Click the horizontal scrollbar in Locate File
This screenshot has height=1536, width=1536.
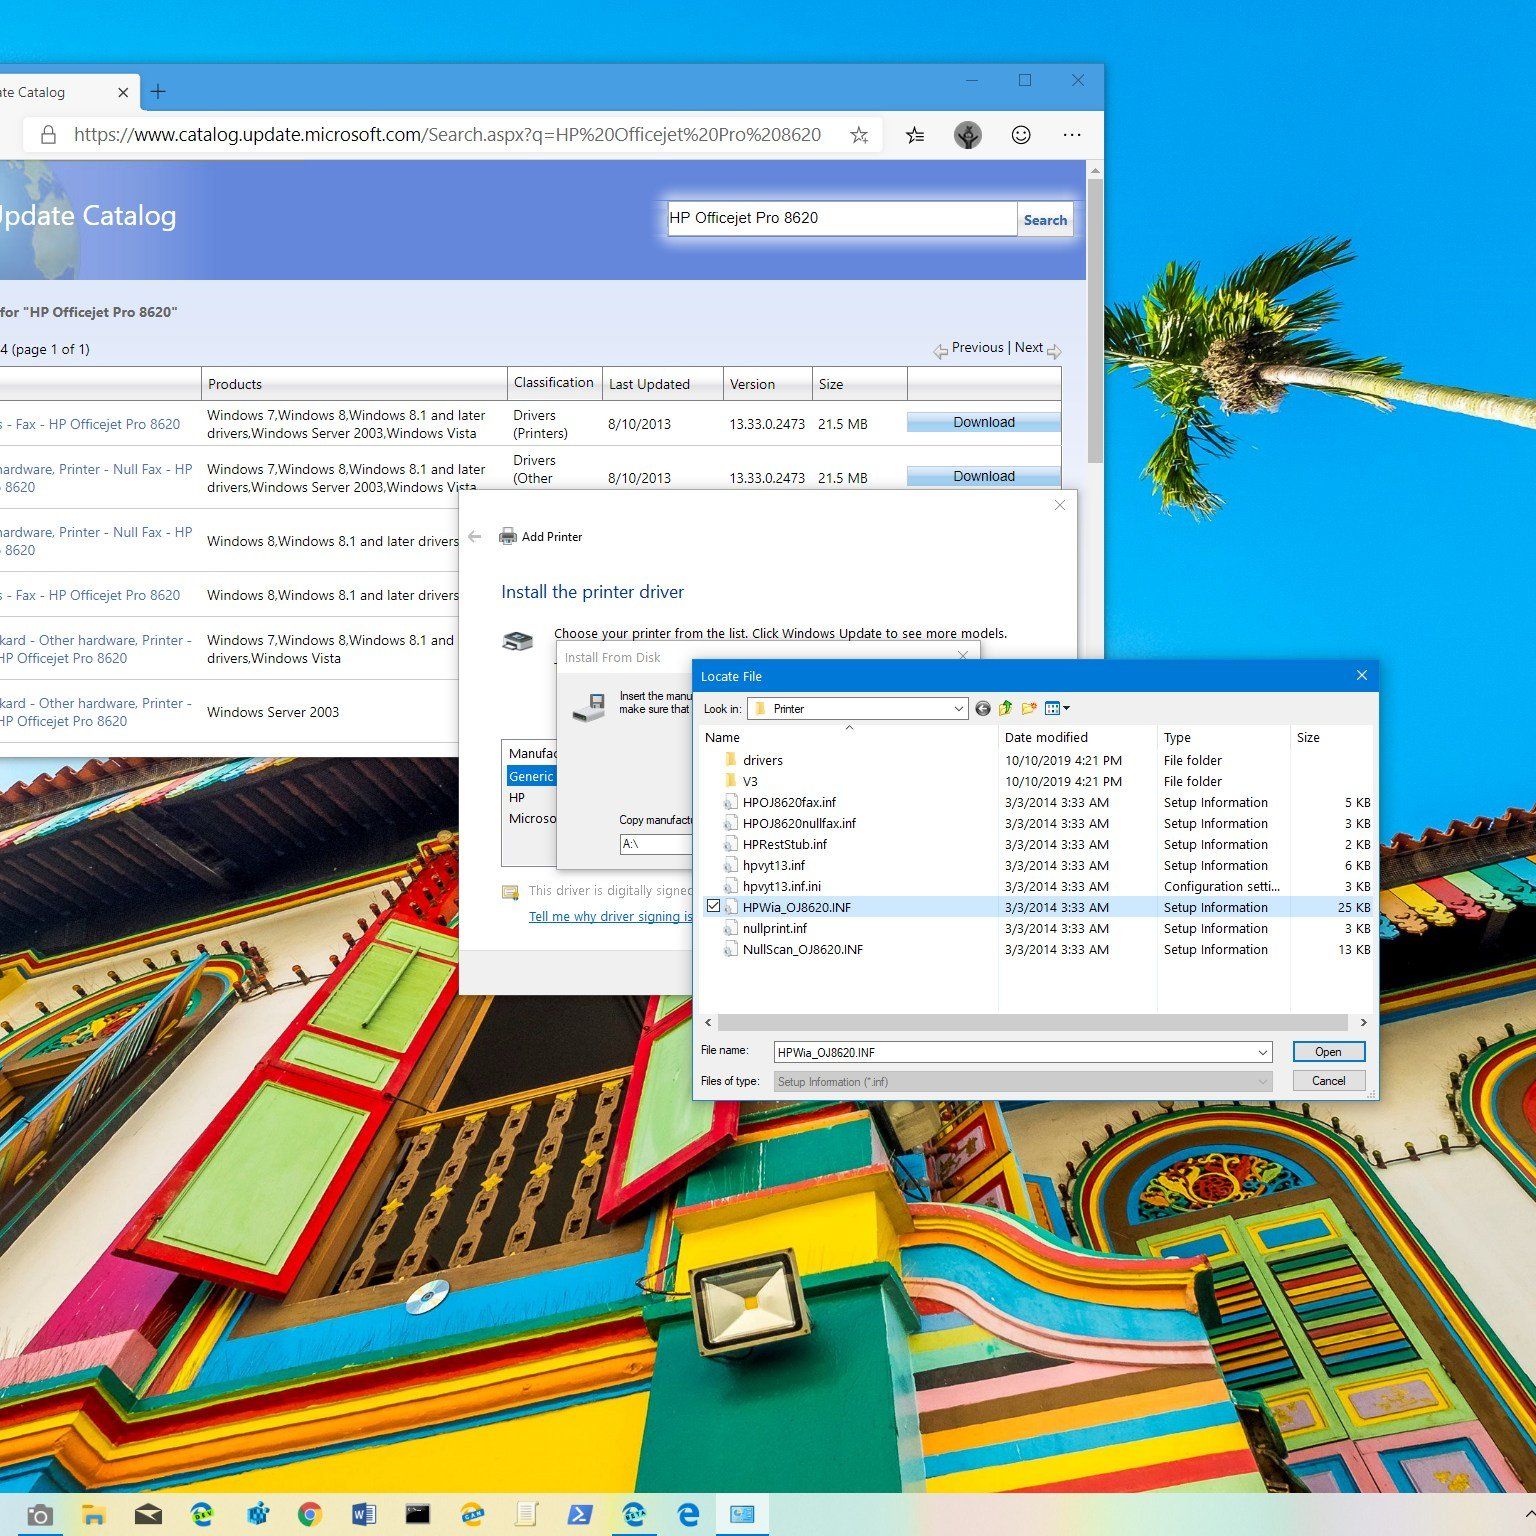point(1033,1022)
